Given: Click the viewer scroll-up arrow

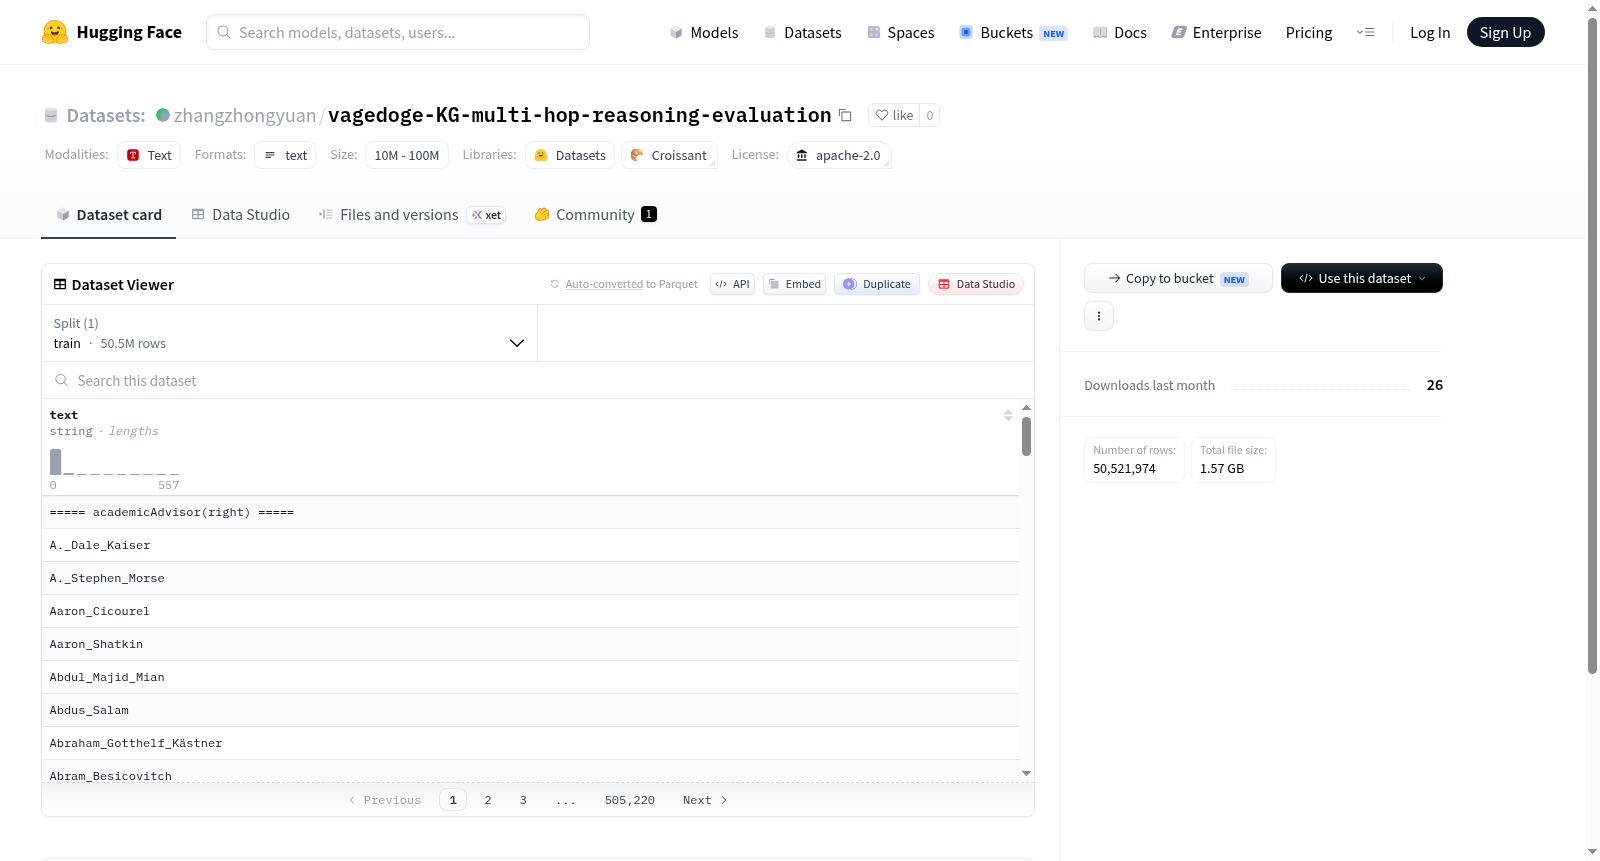Looking at the screenshot, I should click(x=1026, y=408).
